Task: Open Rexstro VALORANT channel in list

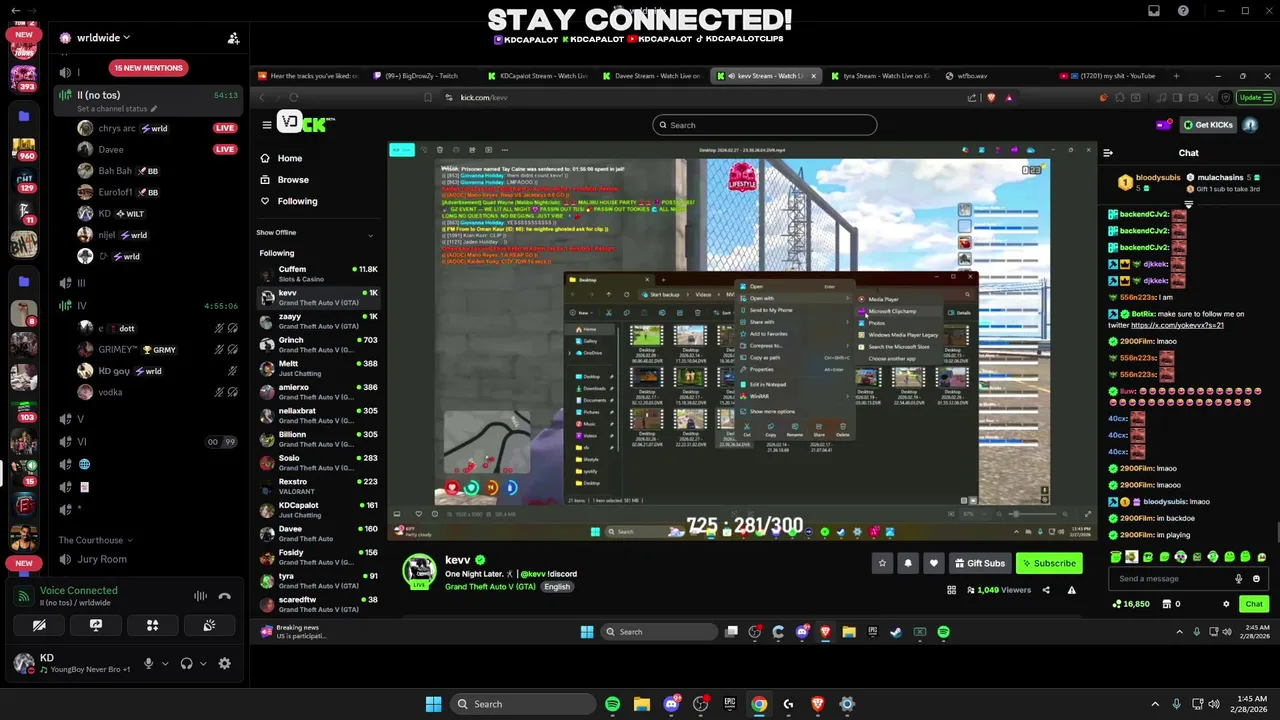Action: tap(318, 486)
